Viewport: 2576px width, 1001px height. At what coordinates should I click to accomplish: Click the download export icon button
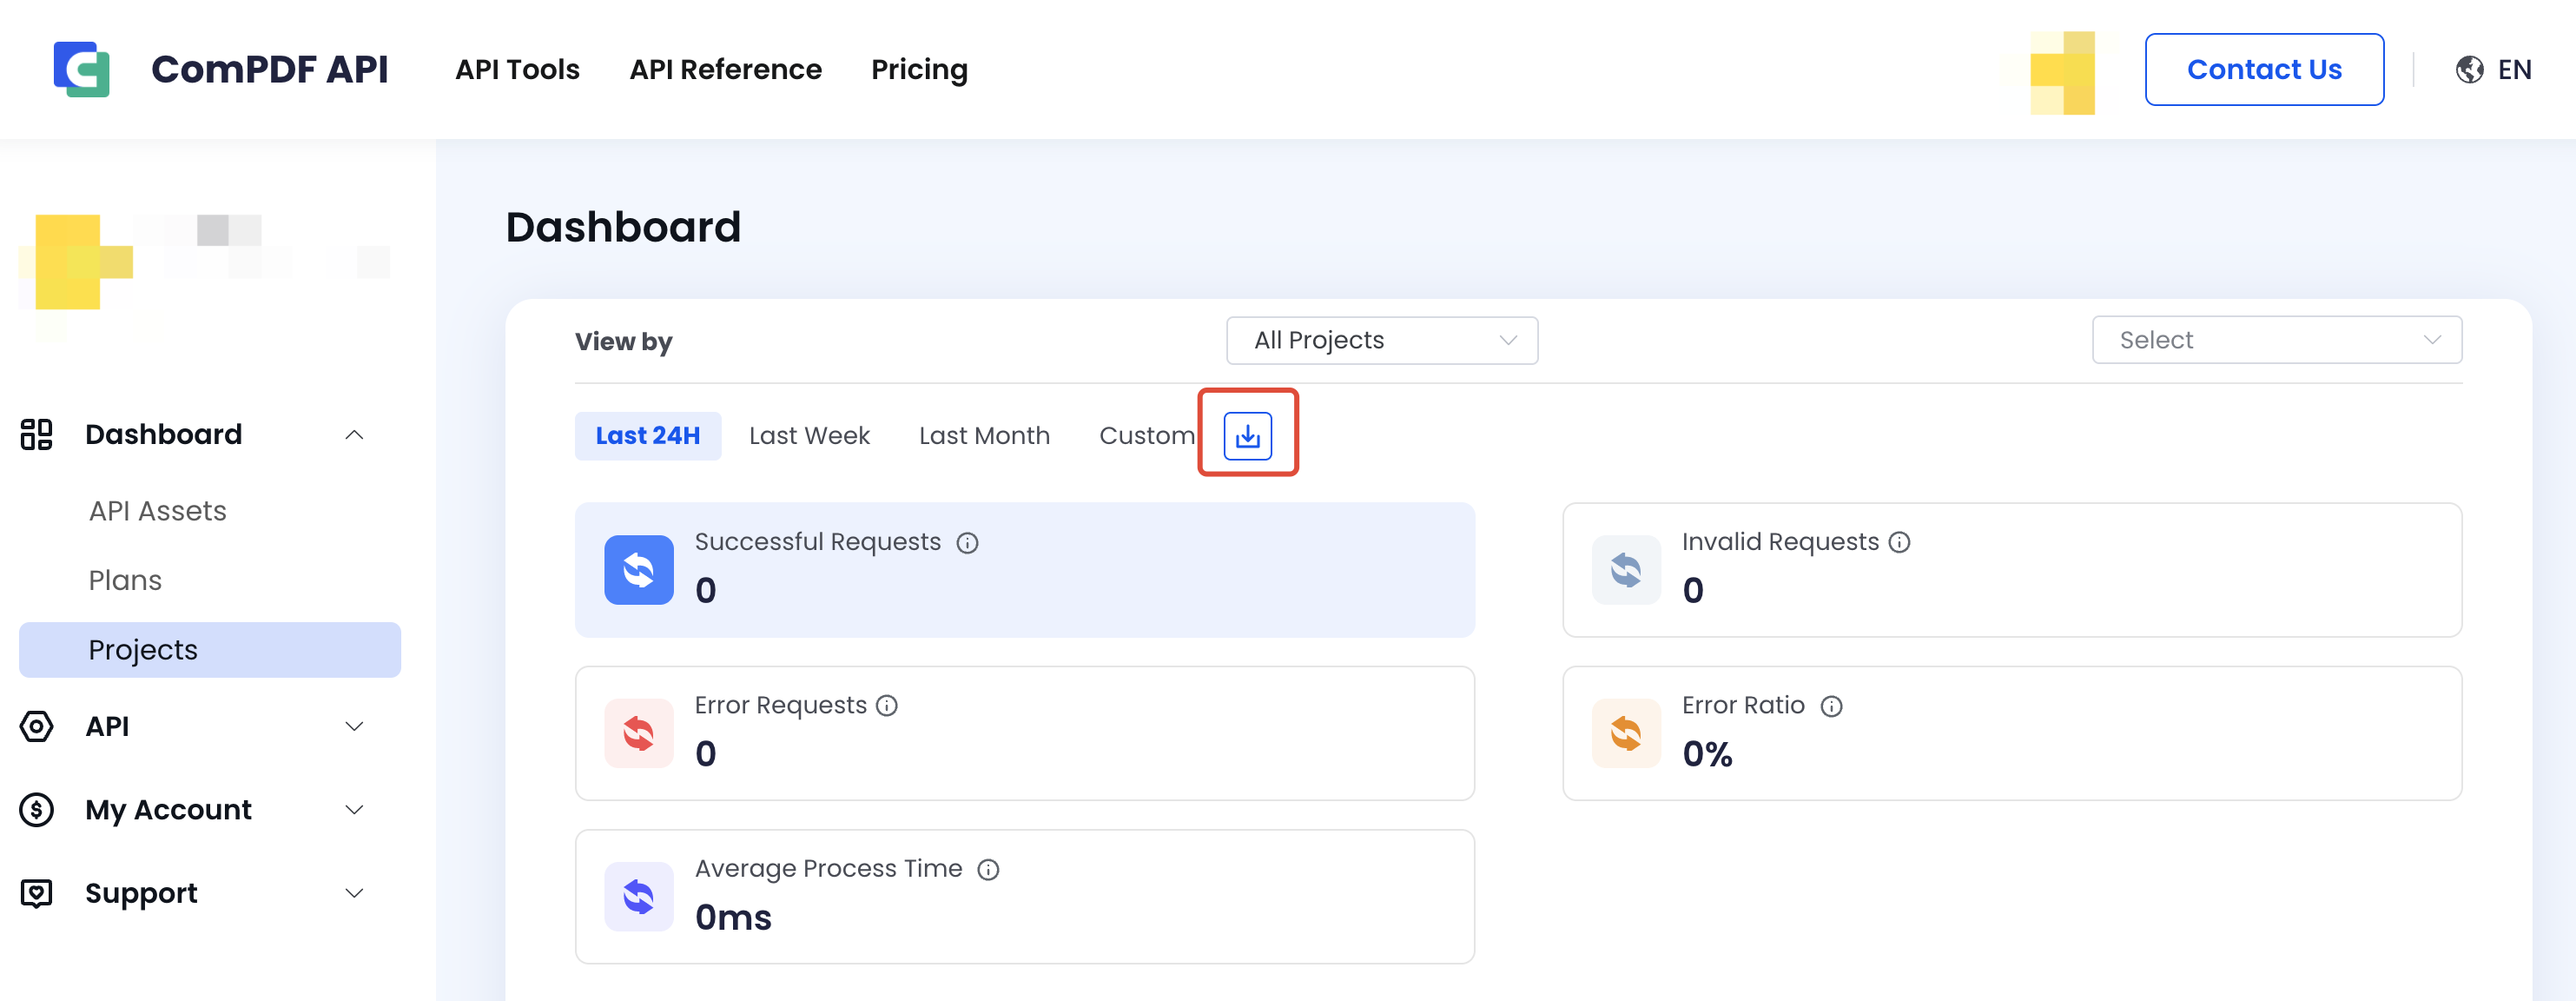pos(1247,436)
